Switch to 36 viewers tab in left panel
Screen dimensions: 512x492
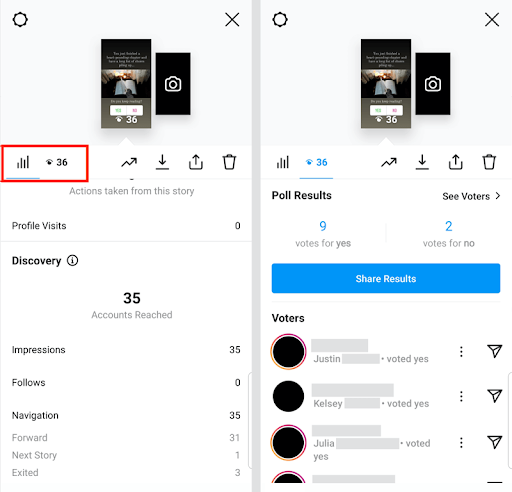click(x=57, y=162)
